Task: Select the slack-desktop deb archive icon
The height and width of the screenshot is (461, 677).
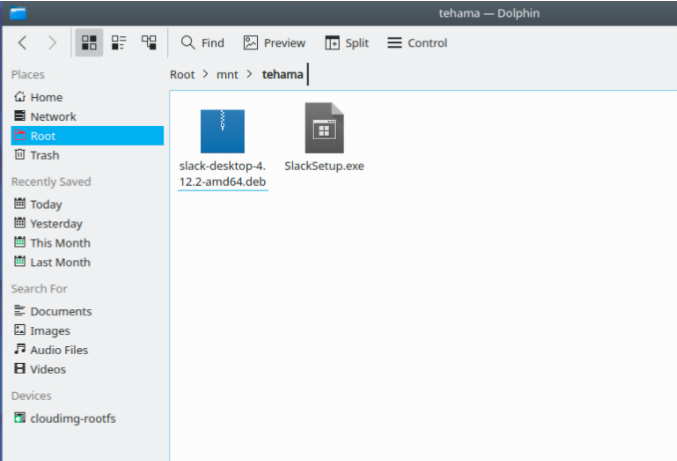Action: coord(222,131)
